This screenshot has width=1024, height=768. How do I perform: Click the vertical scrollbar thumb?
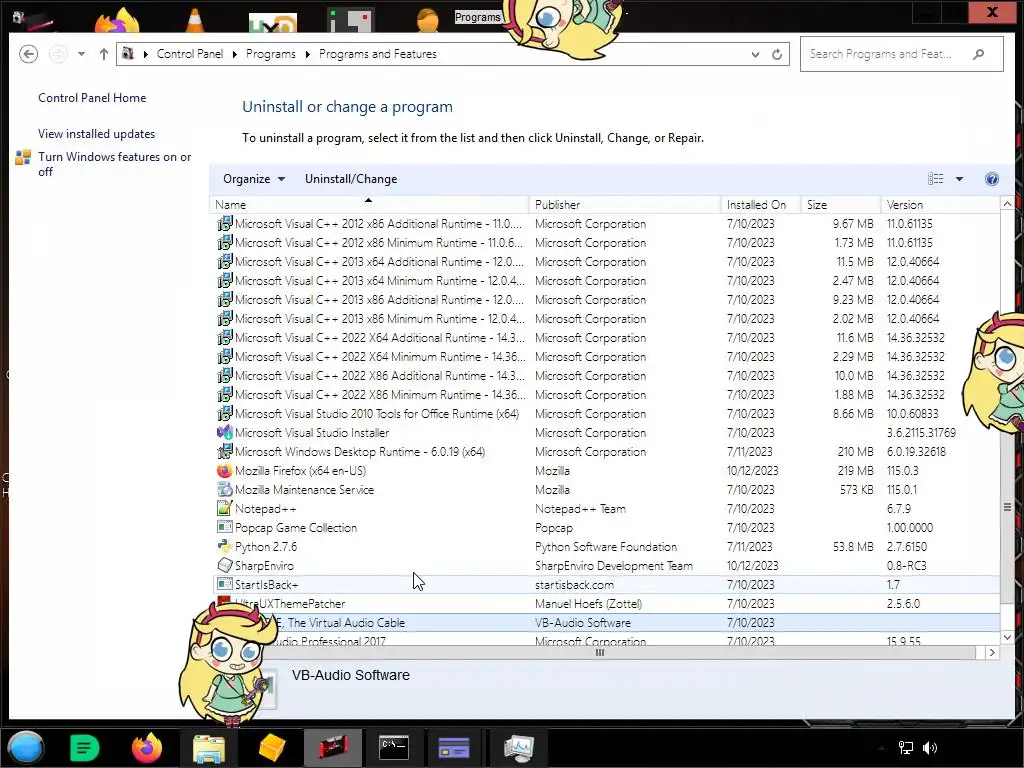click(x=1007, y=506)
